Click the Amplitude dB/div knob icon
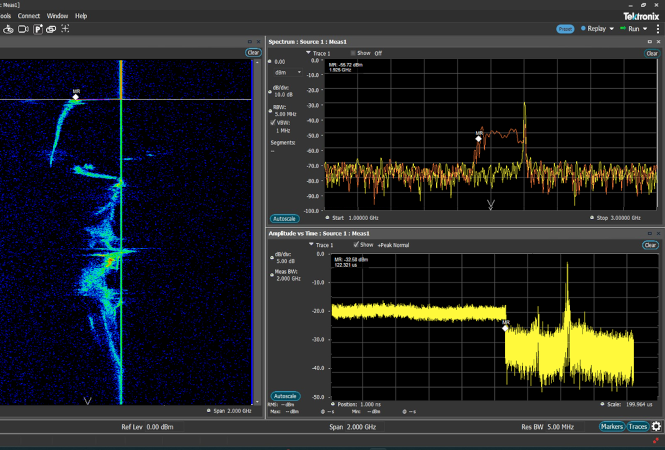665x450 pixels. 272,257
